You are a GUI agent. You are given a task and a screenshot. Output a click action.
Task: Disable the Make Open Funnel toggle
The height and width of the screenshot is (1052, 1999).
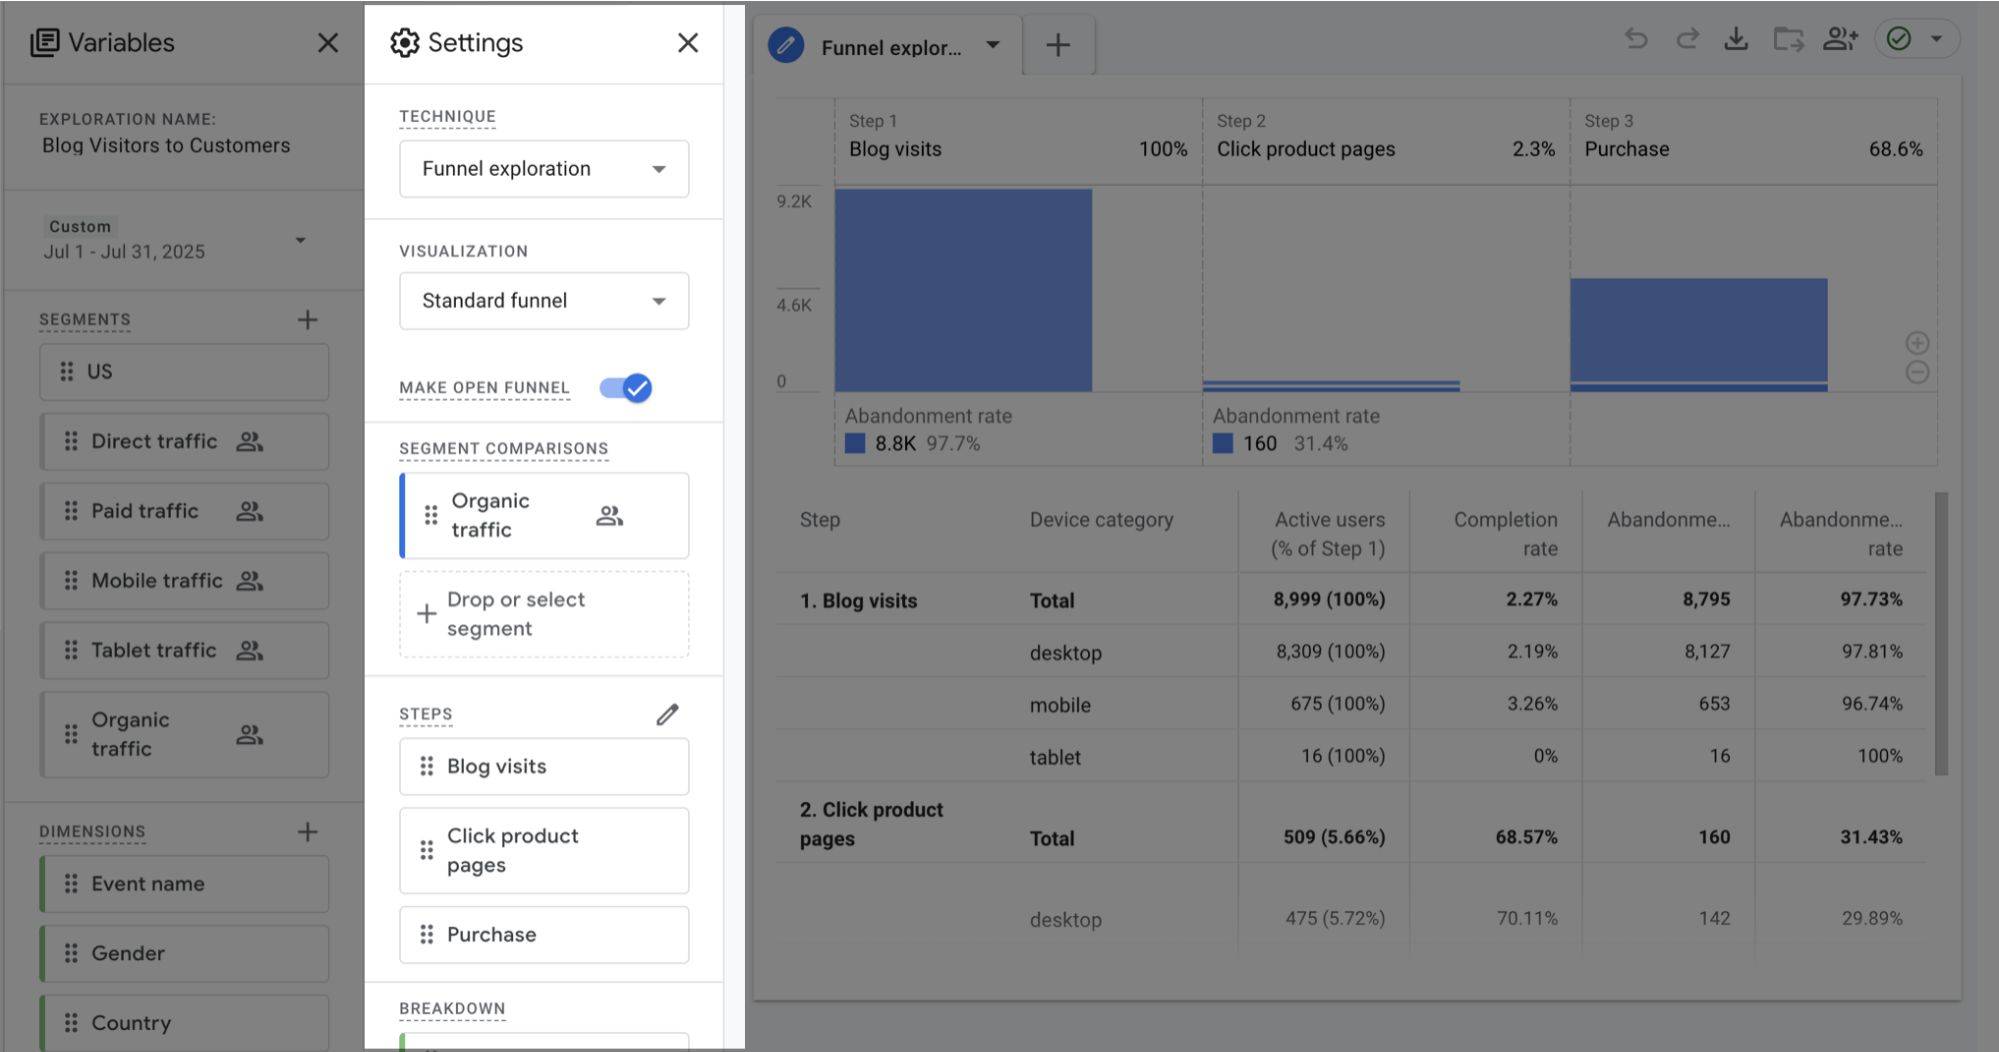pyautogui.click(x=626, y=388)
